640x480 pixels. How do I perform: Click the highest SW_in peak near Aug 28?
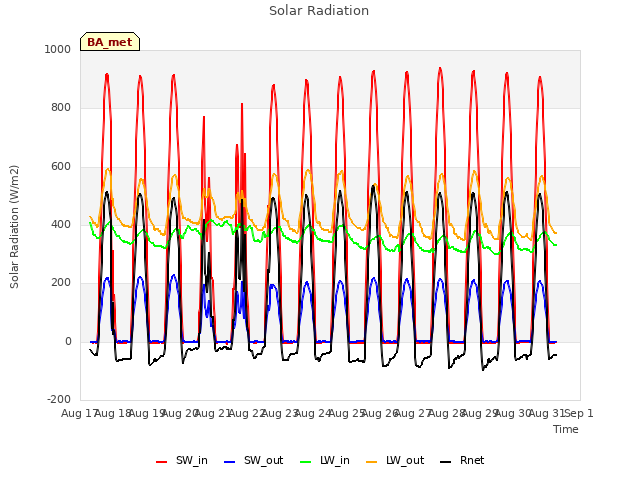[440, 68]
